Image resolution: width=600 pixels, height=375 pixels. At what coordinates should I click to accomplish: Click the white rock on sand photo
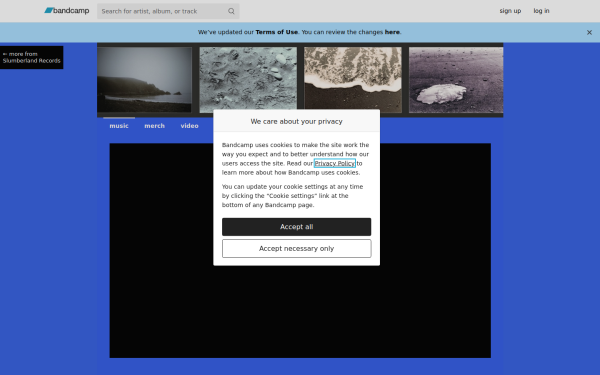[x=456, y=80]
